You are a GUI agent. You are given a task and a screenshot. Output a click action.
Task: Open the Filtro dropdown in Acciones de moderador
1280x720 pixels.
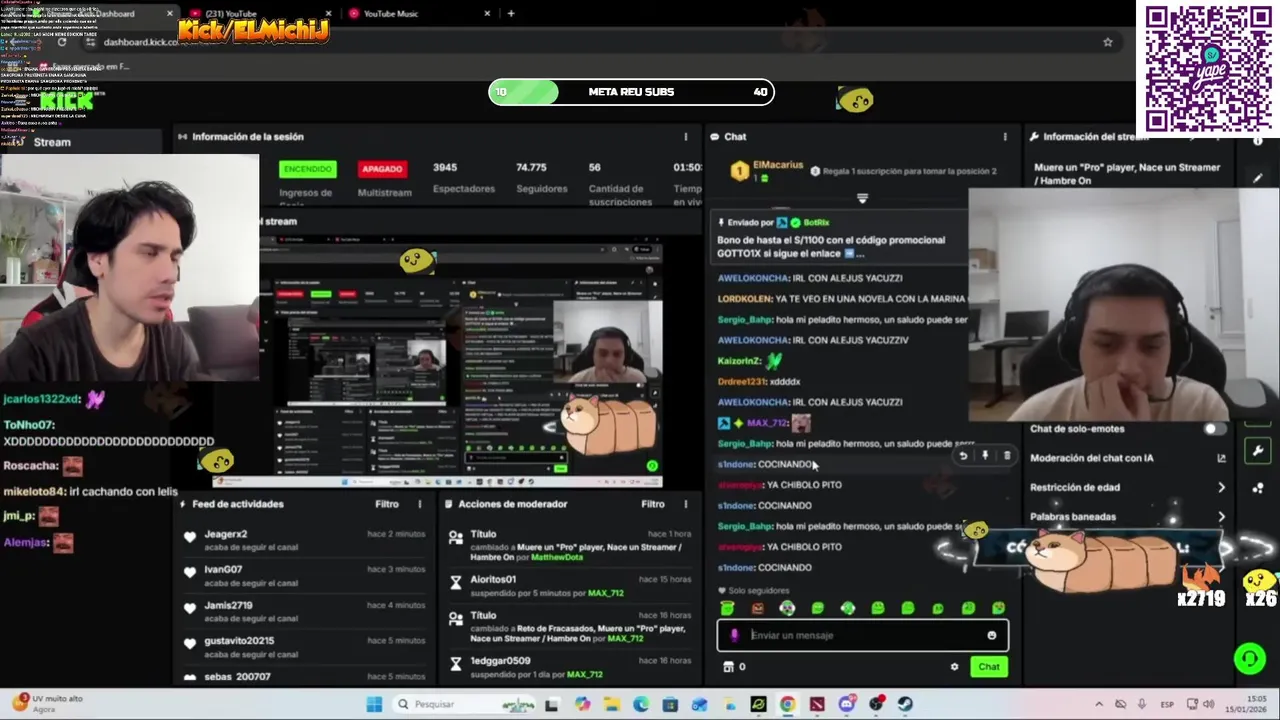click(x=653, y=504)
